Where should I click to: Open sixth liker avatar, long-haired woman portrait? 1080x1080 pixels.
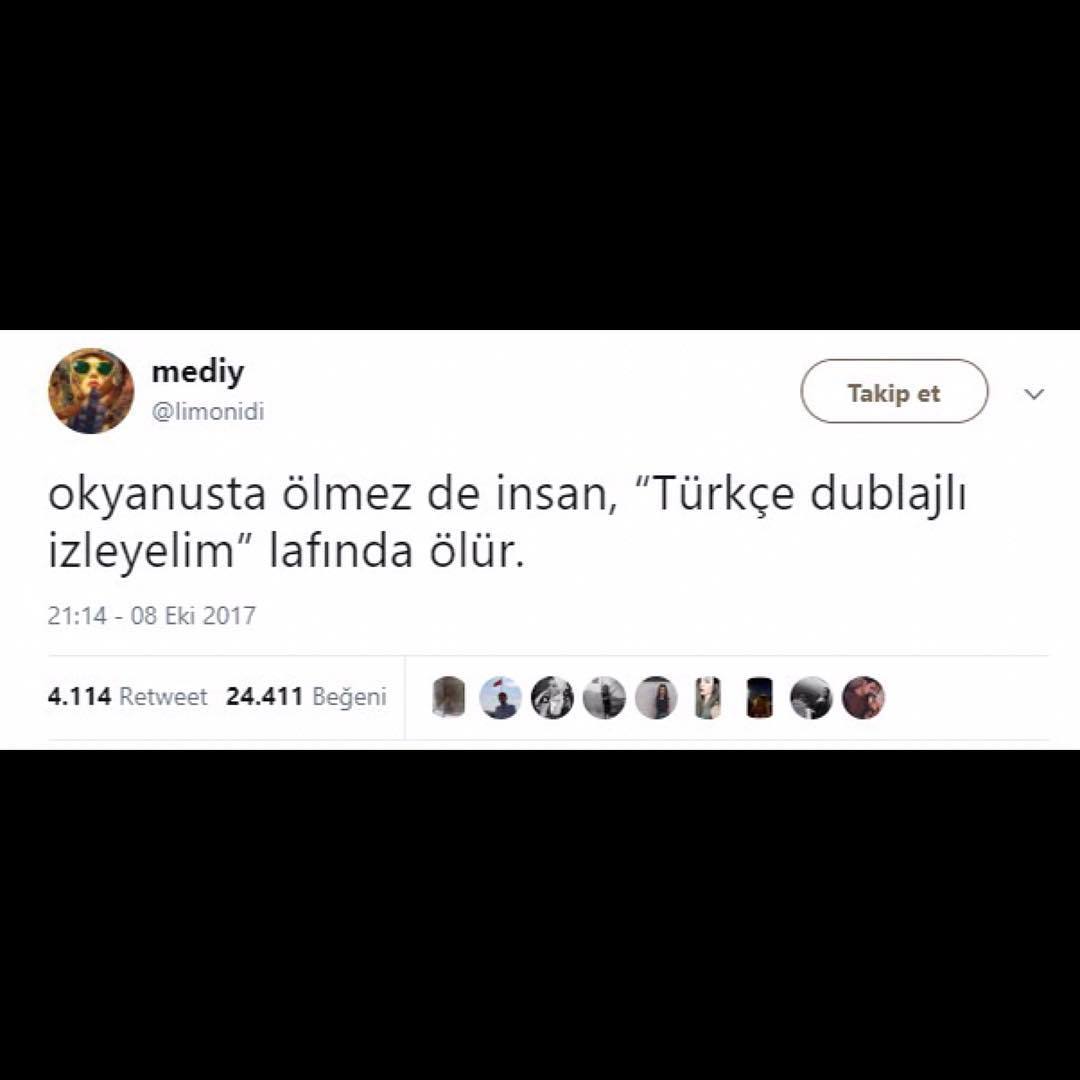[707, 698]
